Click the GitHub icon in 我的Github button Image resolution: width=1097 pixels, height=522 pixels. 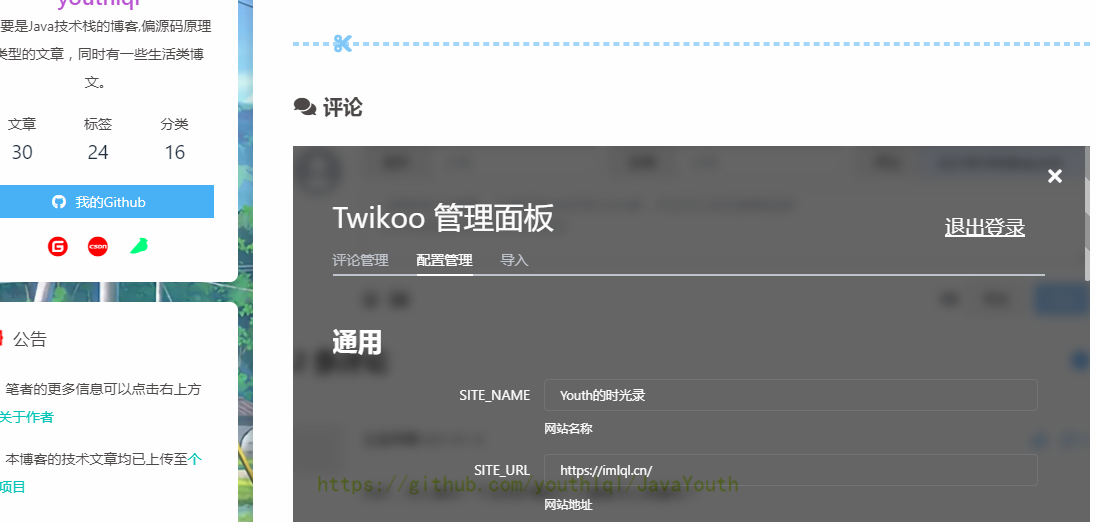pyautogui.click(x=59, y=202)
